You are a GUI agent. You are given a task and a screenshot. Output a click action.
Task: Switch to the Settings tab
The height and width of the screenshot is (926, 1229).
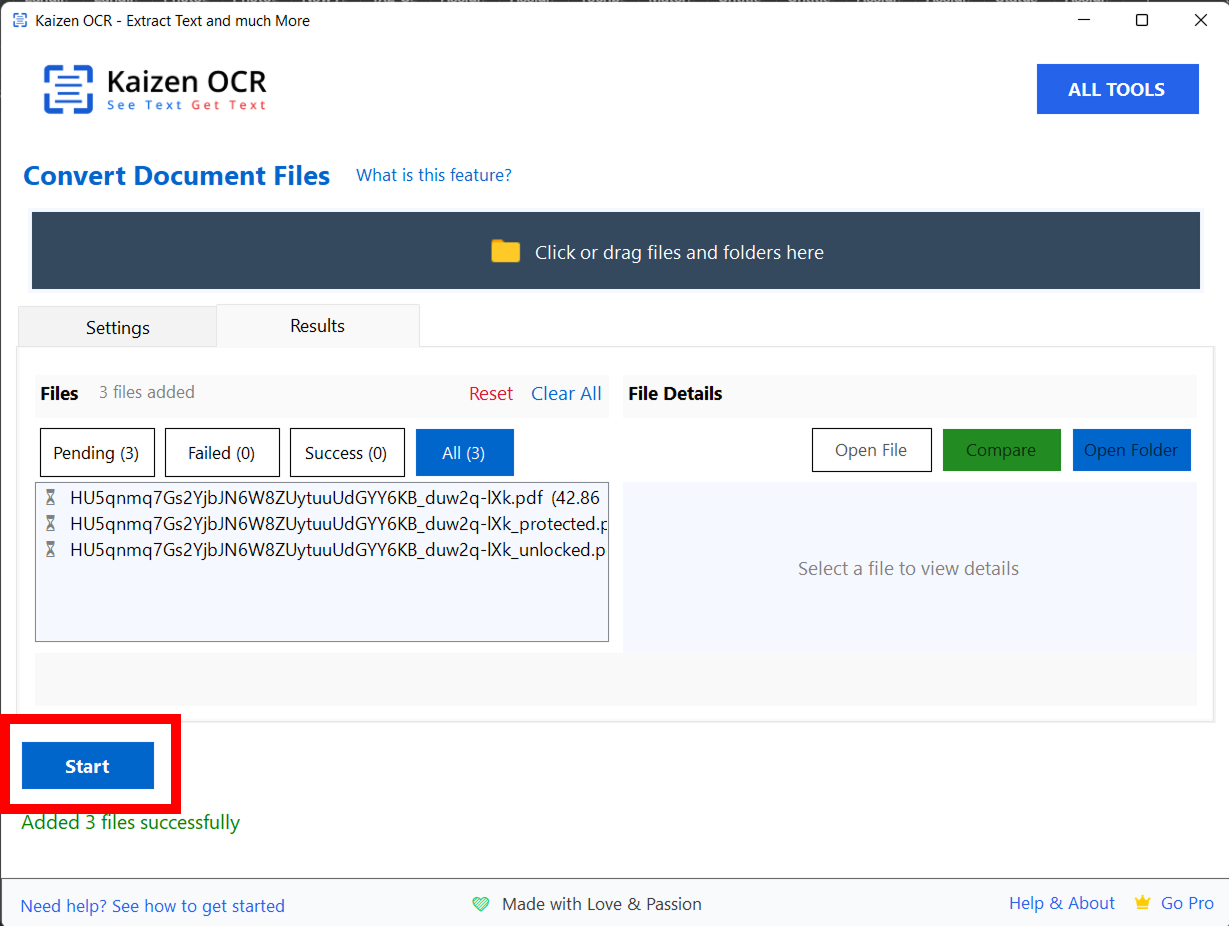click(x=117, y=328)
